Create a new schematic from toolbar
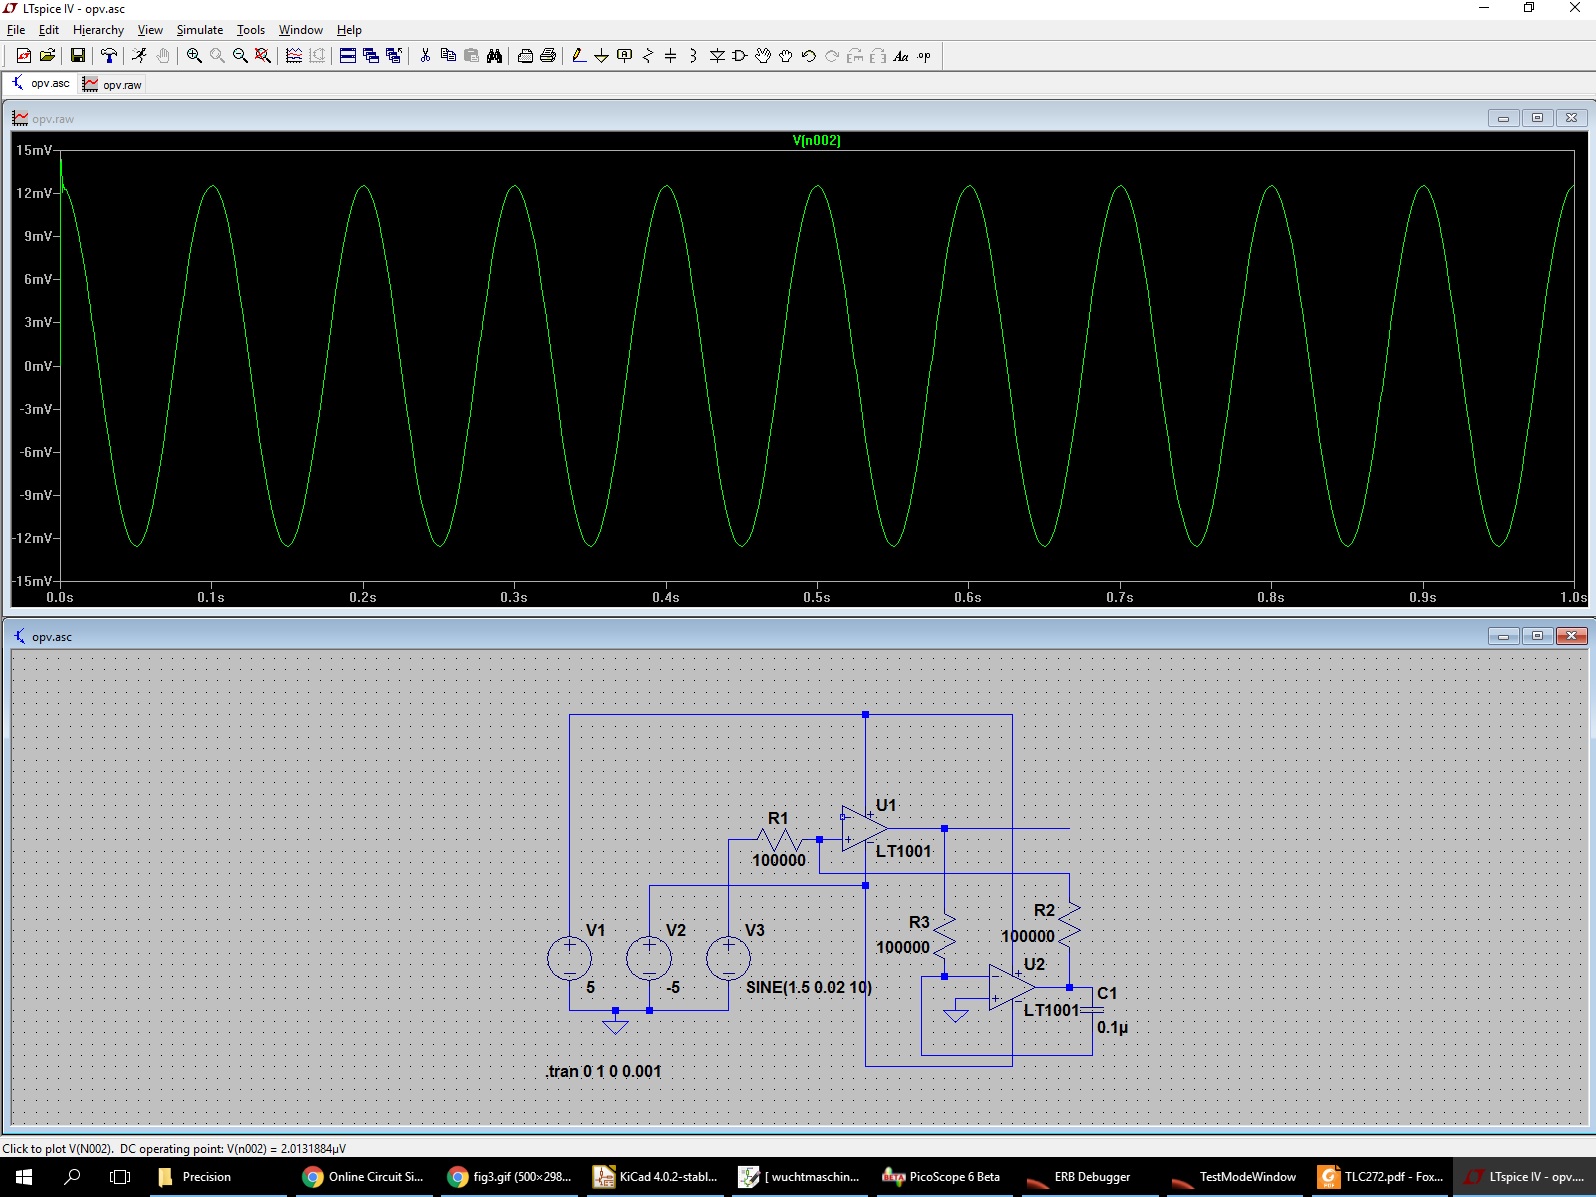The image size is (1596, 1197). pos(24,56)
